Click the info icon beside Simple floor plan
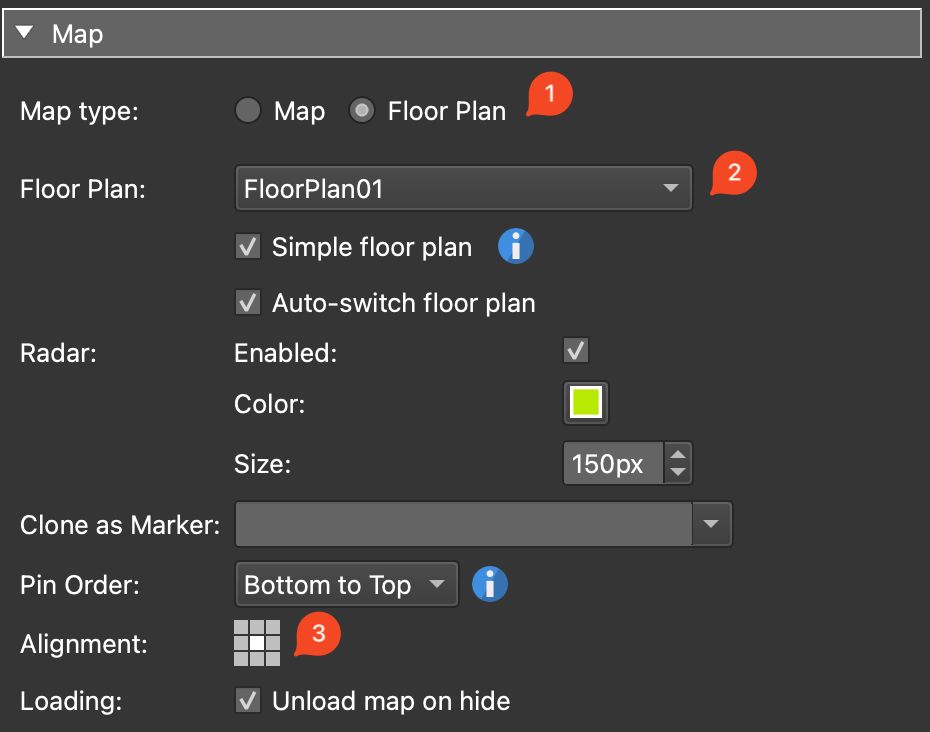 [x=515, y=246]
